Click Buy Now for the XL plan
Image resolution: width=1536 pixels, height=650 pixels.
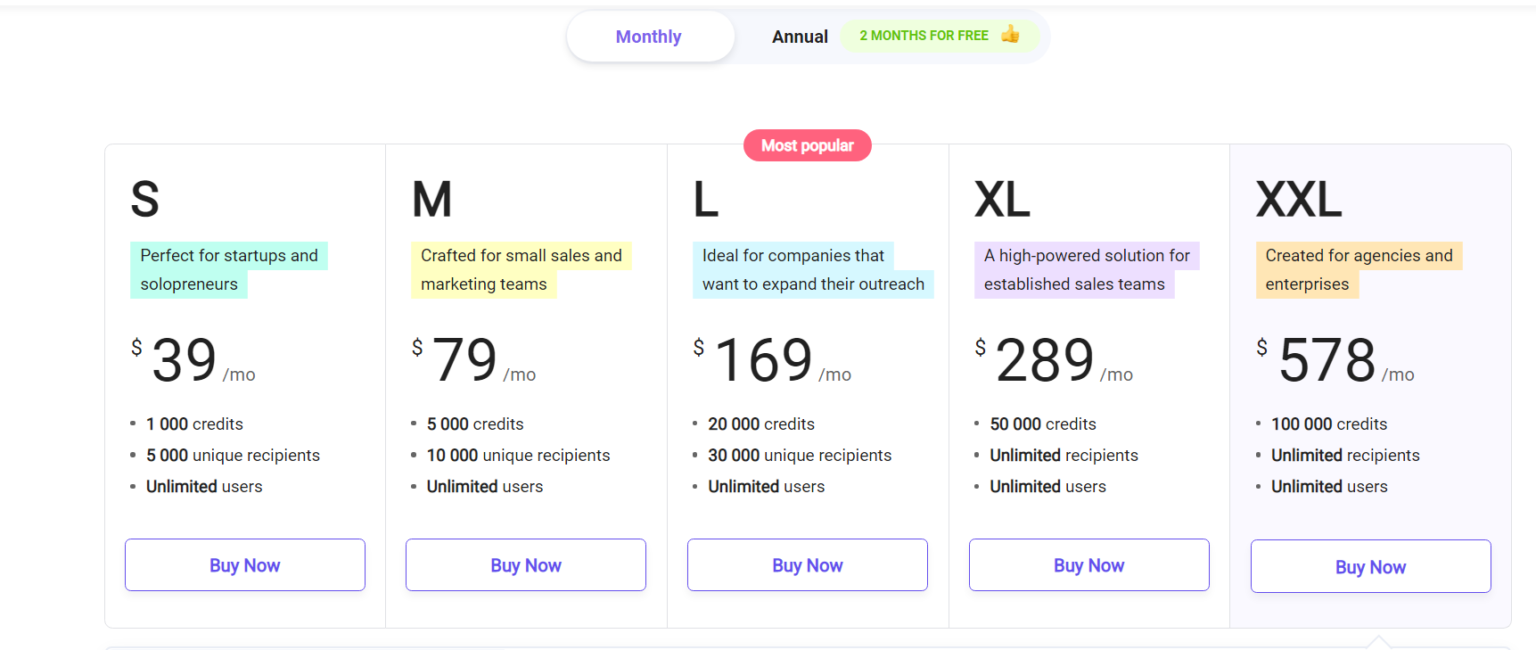1088,565
